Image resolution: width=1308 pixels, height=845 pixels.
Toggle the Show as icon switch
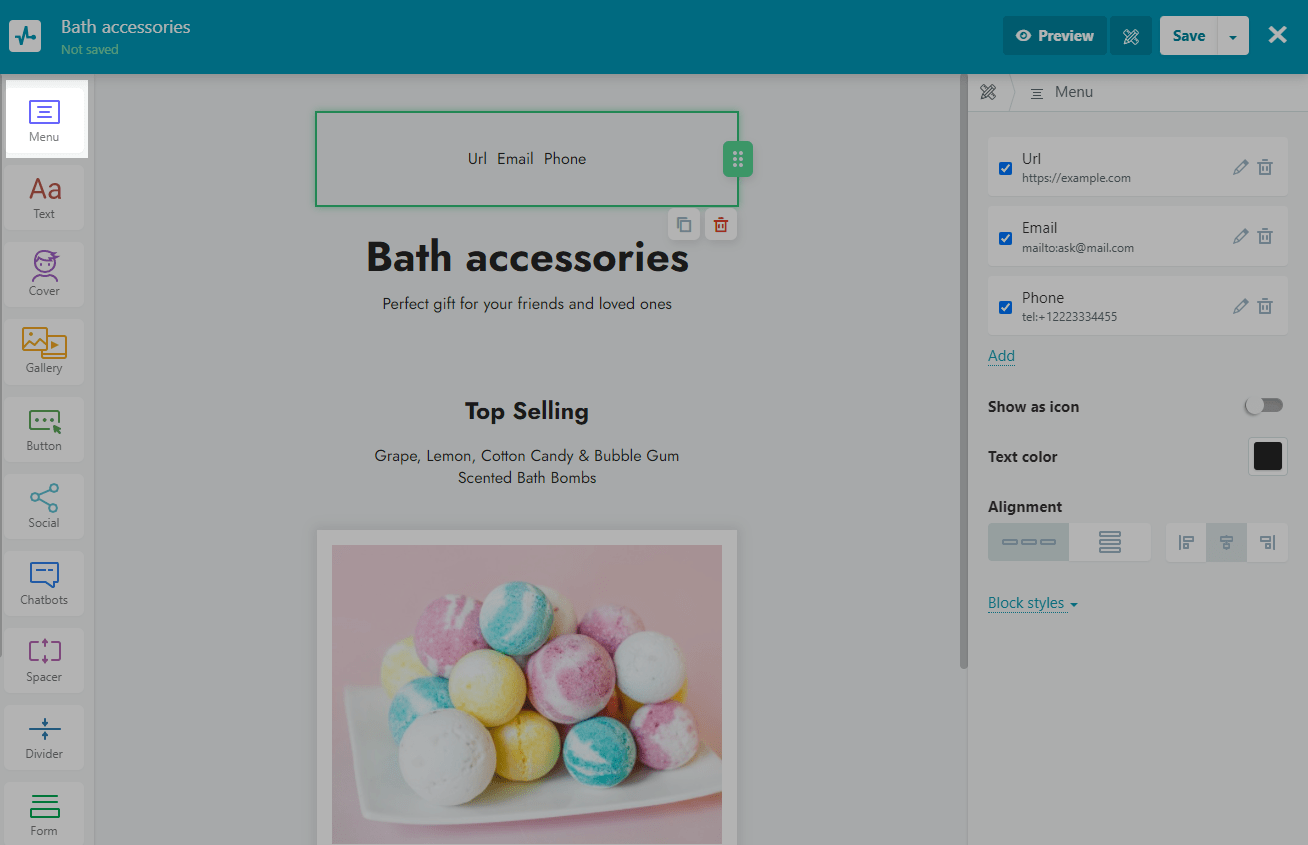[1263, 406]
